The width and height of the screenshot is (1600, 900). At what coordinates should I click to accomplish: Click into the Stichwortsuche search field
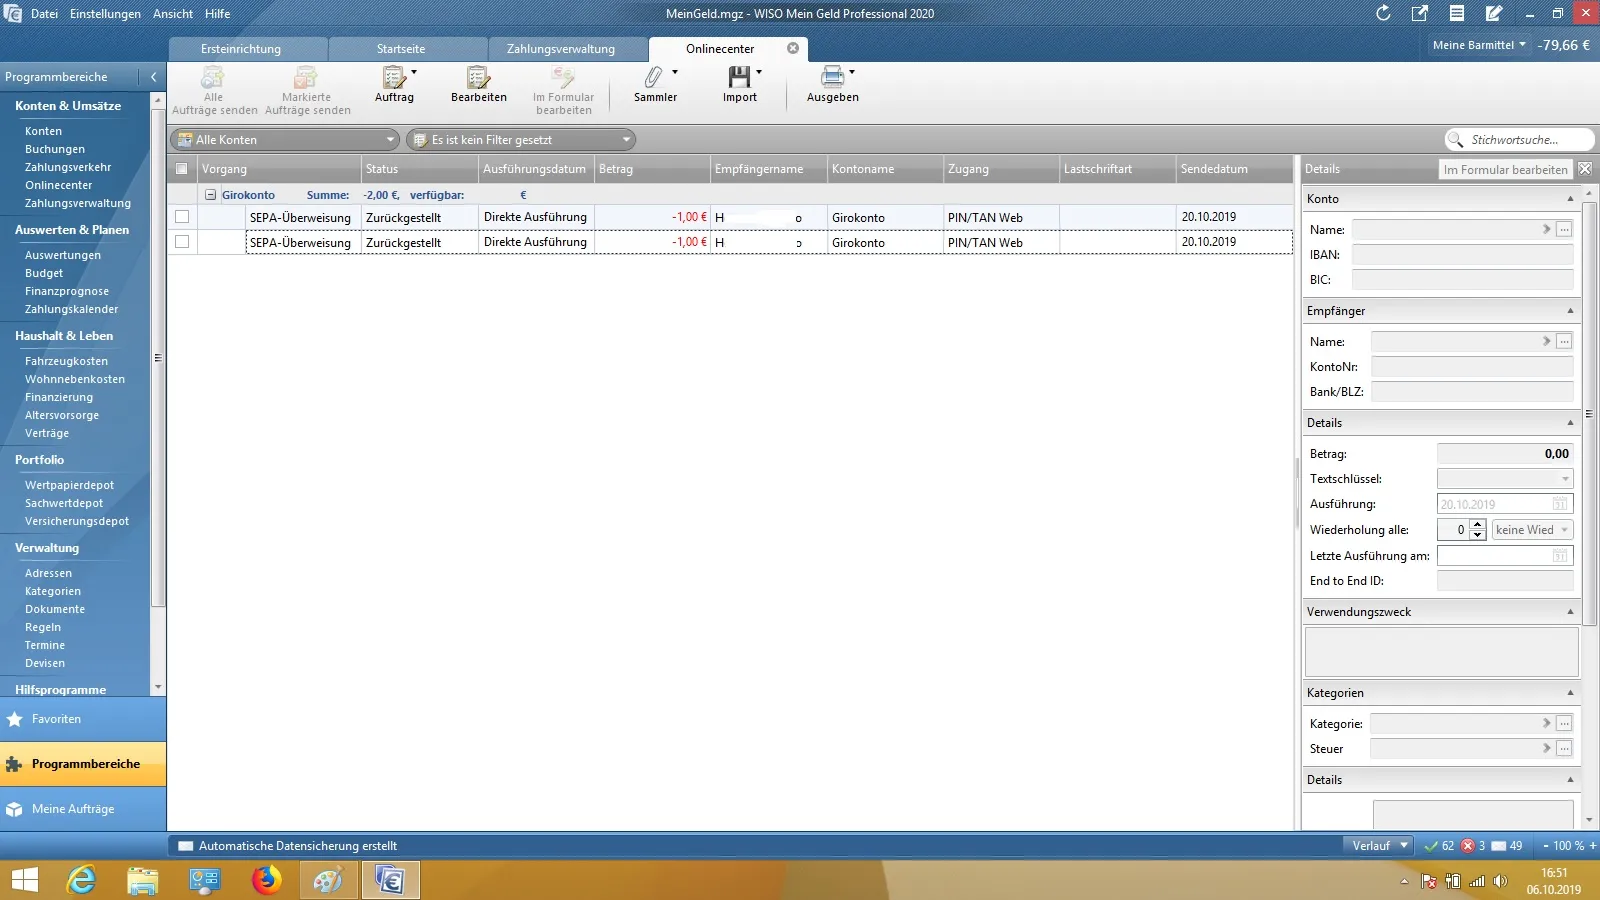click(1525, 140)
